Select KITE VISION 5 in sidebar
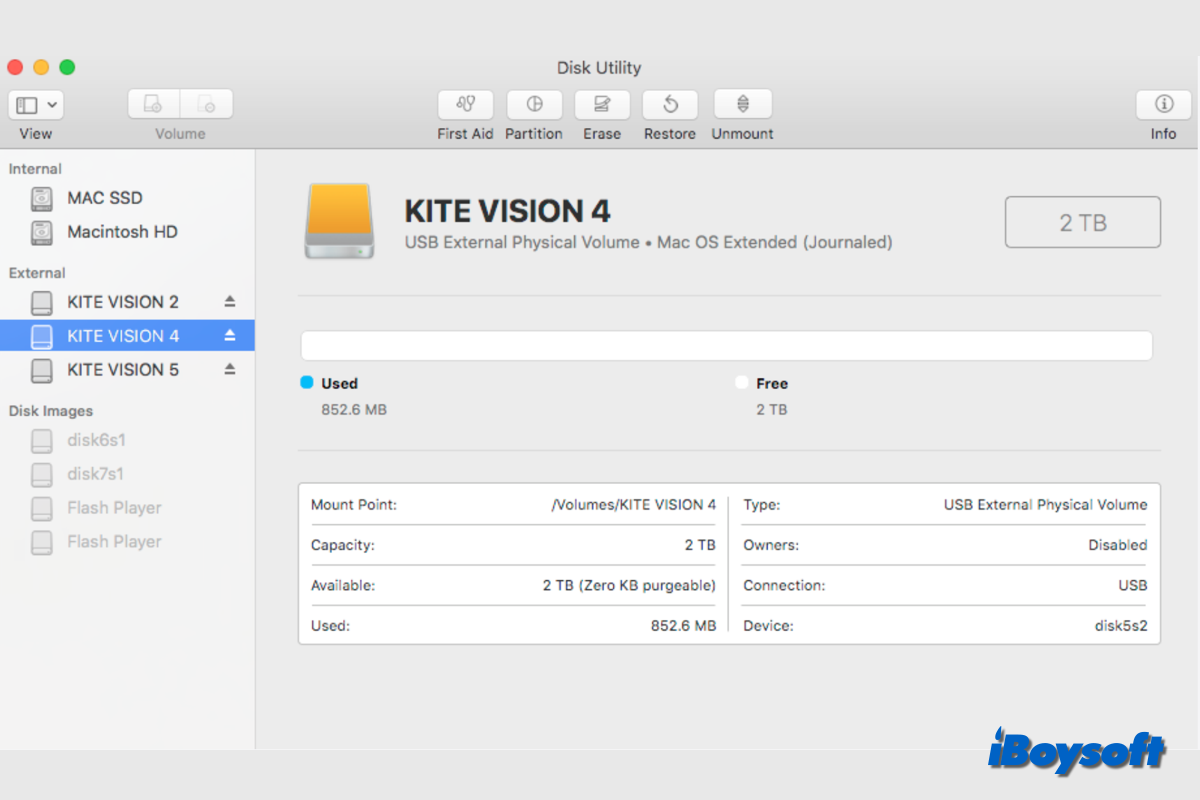The image size is (1200, 800). click(122, 369)
